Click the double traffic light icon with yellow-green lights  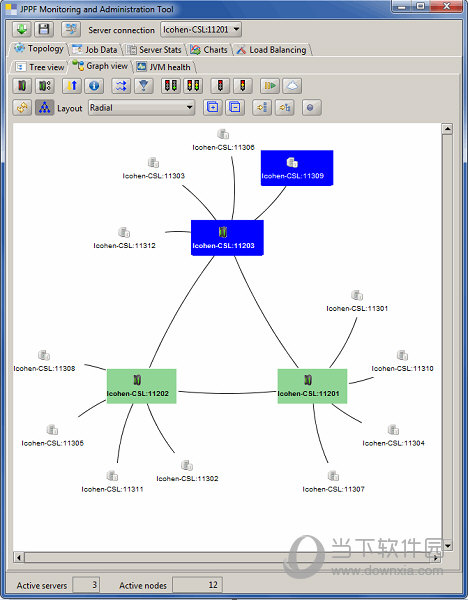click(193, 86)
